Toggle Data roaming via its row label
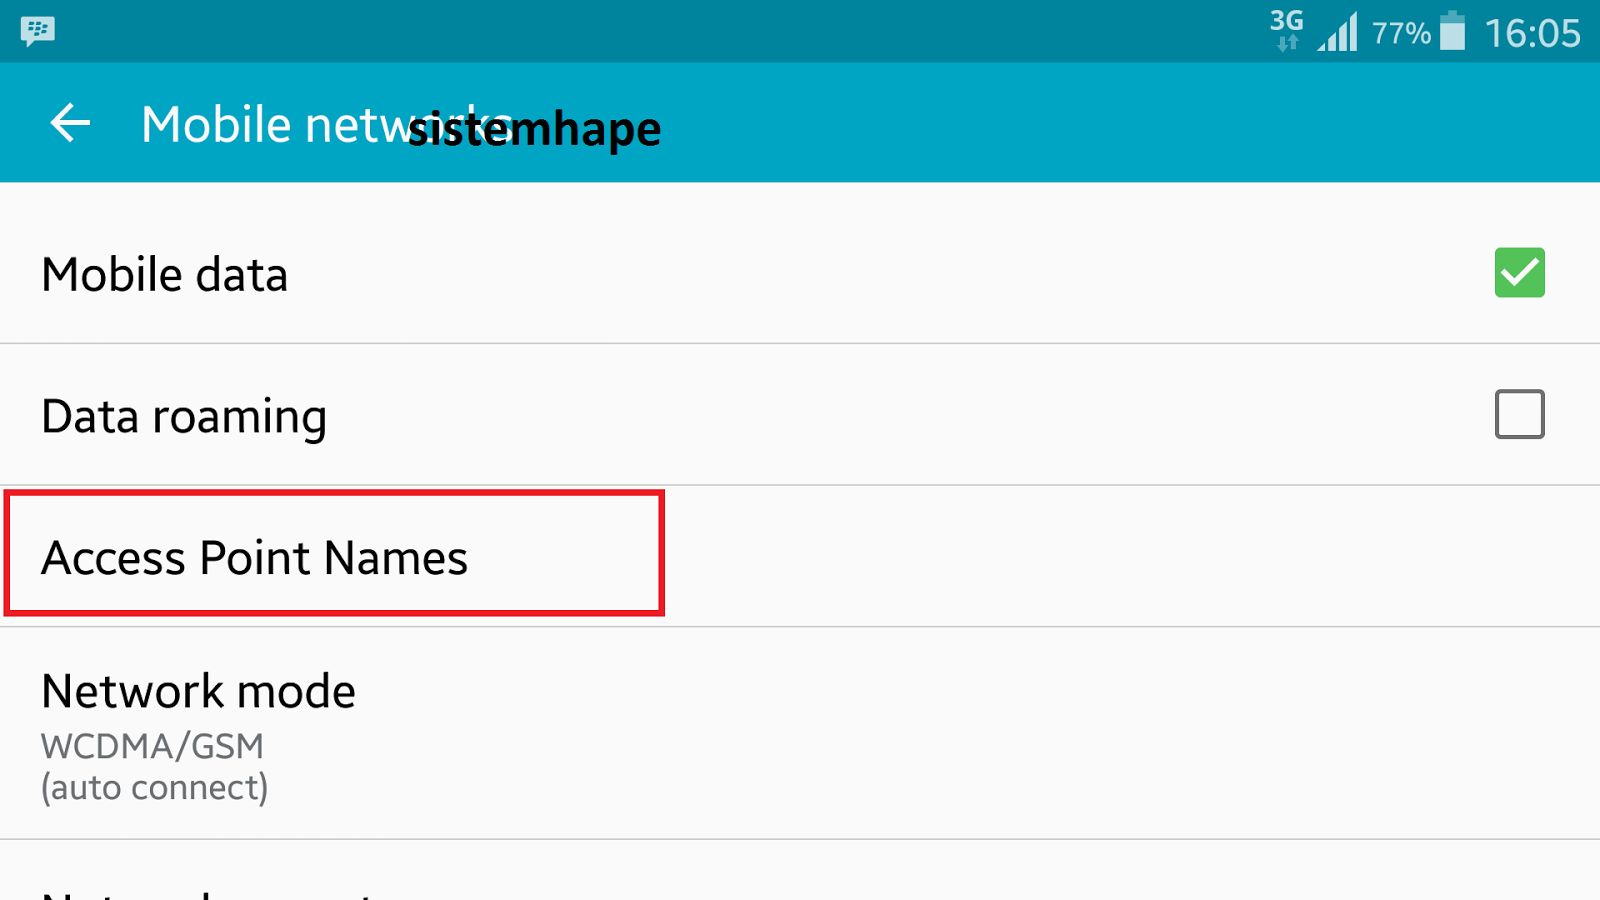This screenshot has height=900, width=1600. pyautogui.click(x=184, y=418)
